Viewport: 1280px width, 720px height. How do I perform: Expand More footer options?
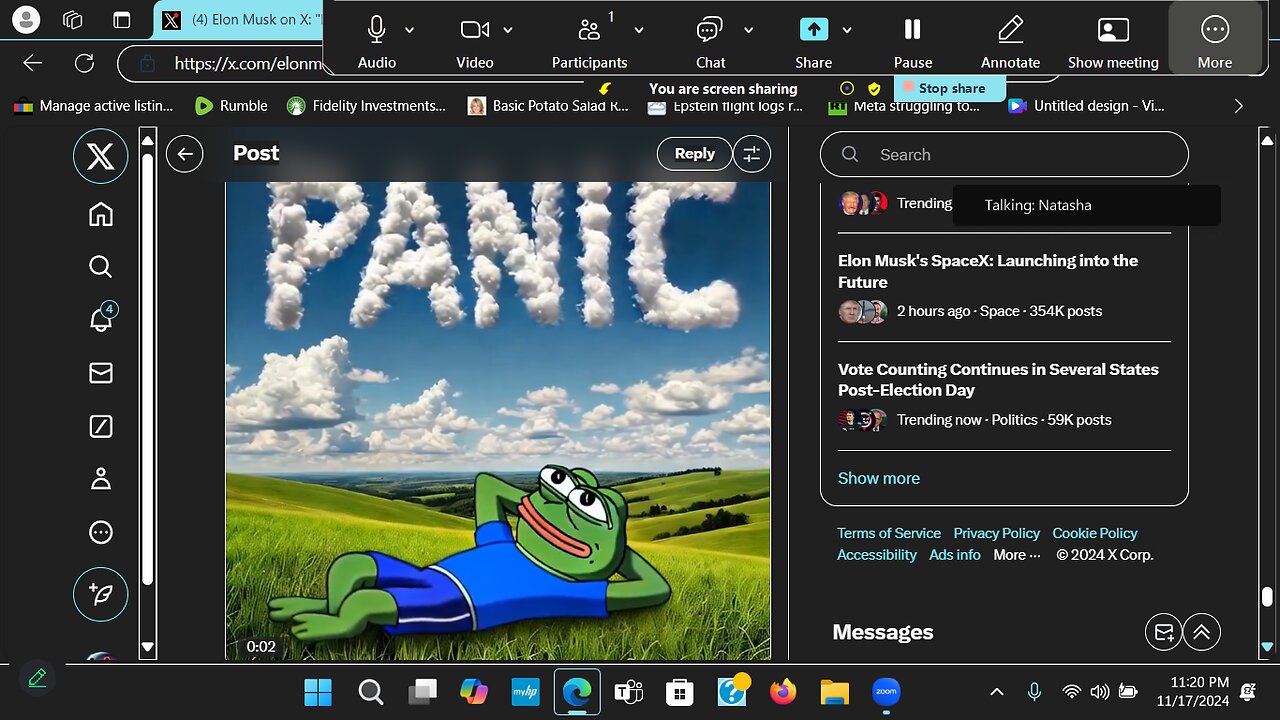[x=1017, y=555]
